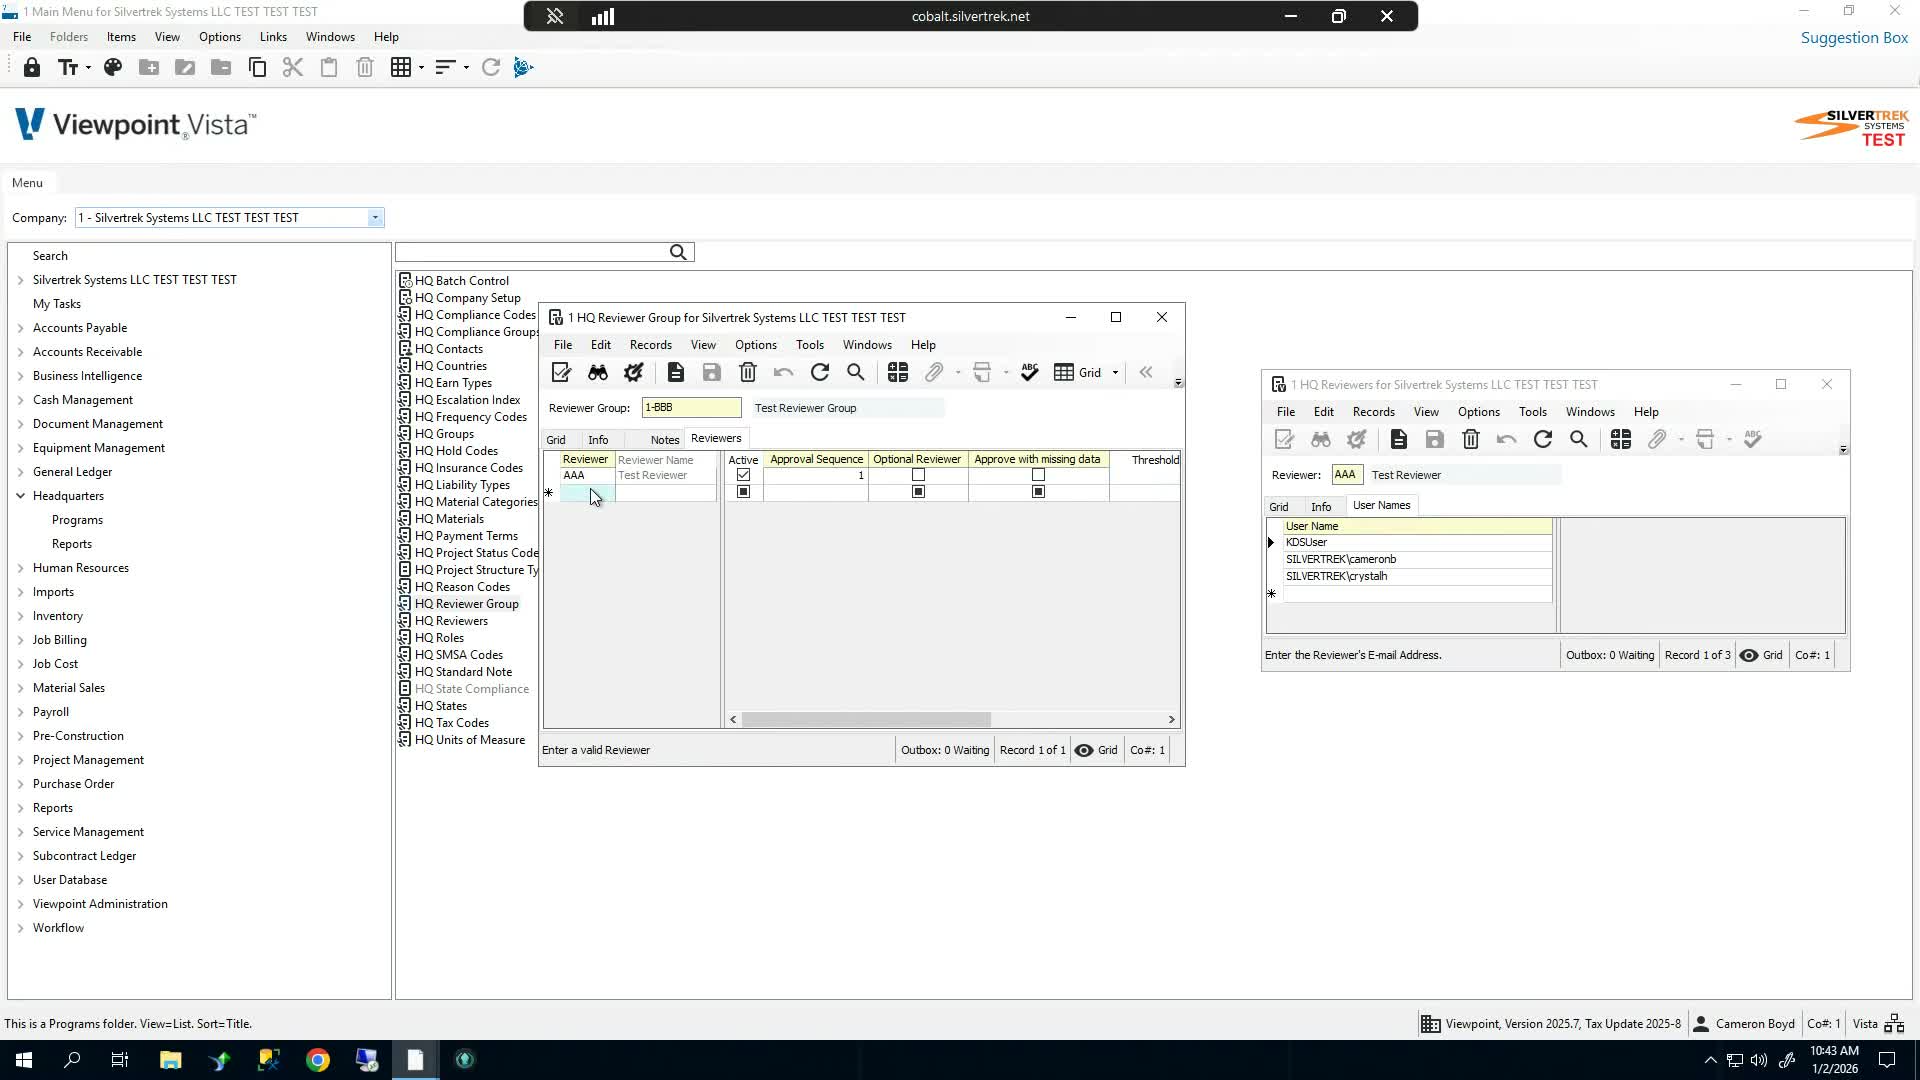The image size is (1920, 1080).
Task: Create new record in Reviewer Group window
Action: 676,373
